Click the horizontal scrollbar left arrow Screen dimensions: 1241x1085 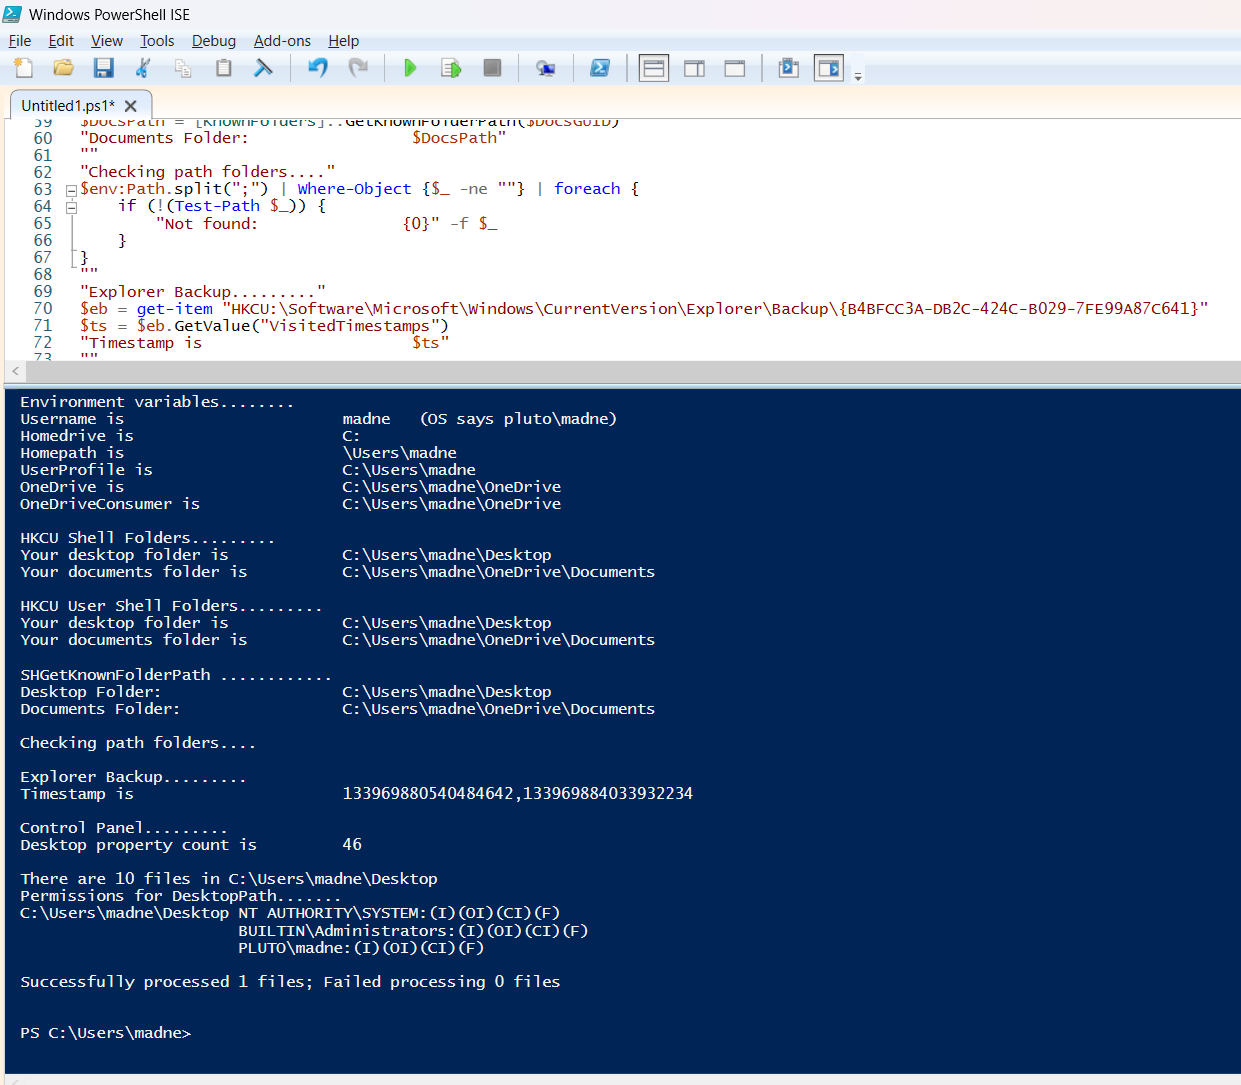pyautogui.click(x=15, y=371)
